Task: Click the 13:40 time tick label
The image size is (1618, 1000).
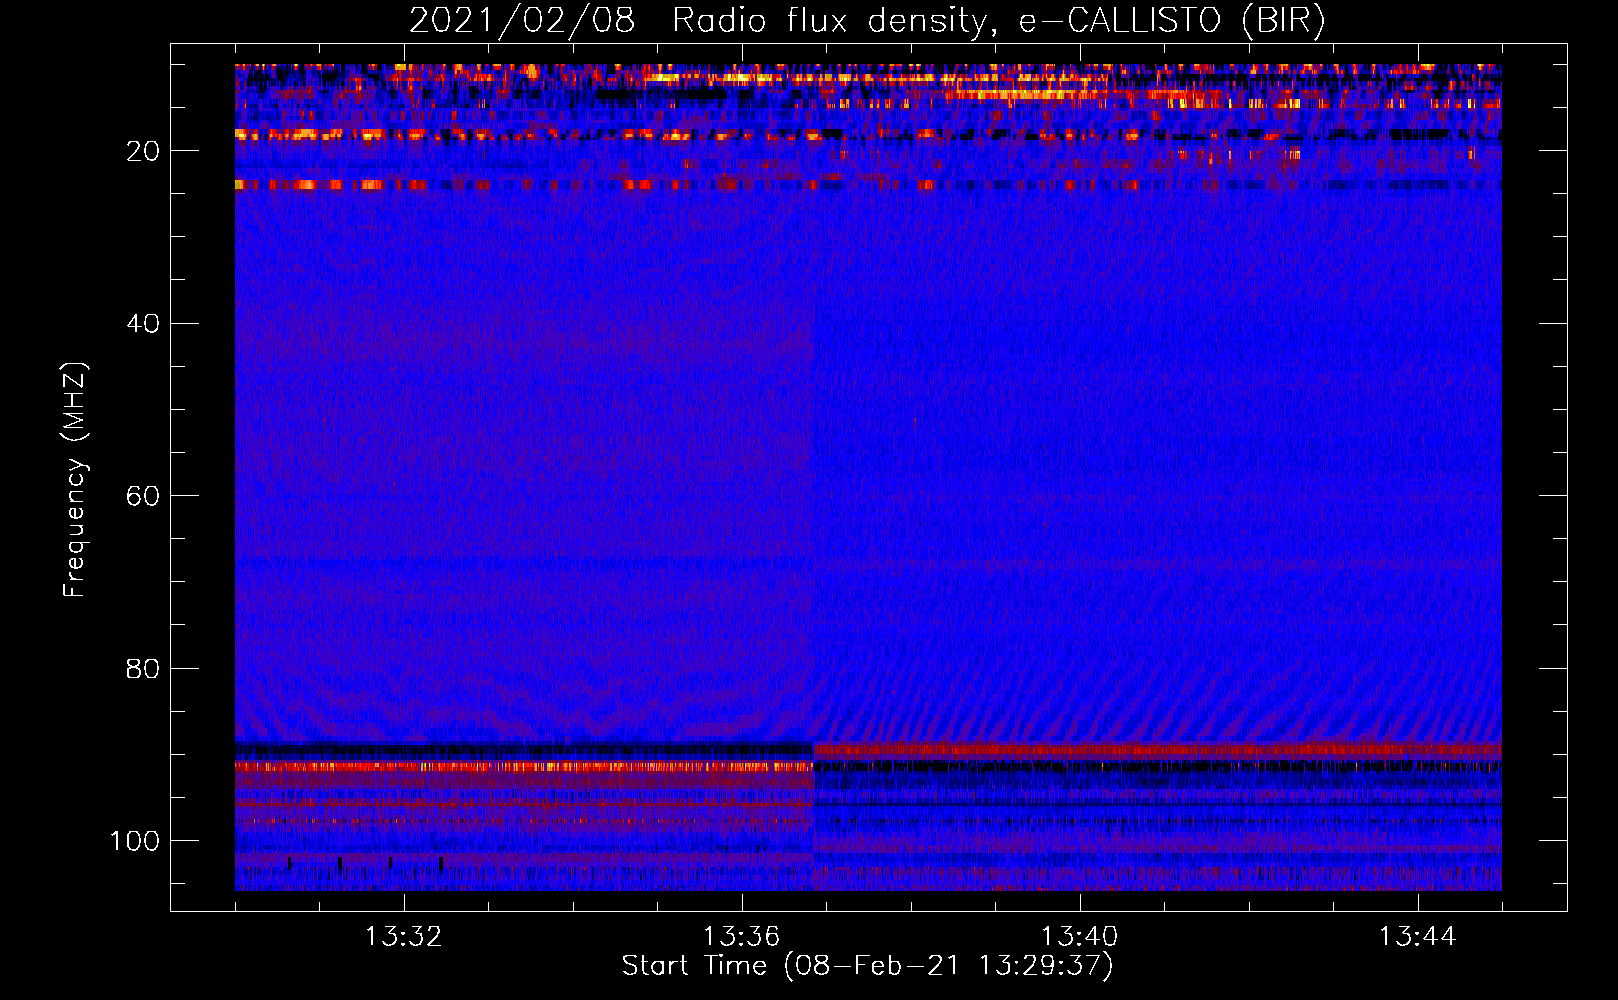Action: point(1080,937)
